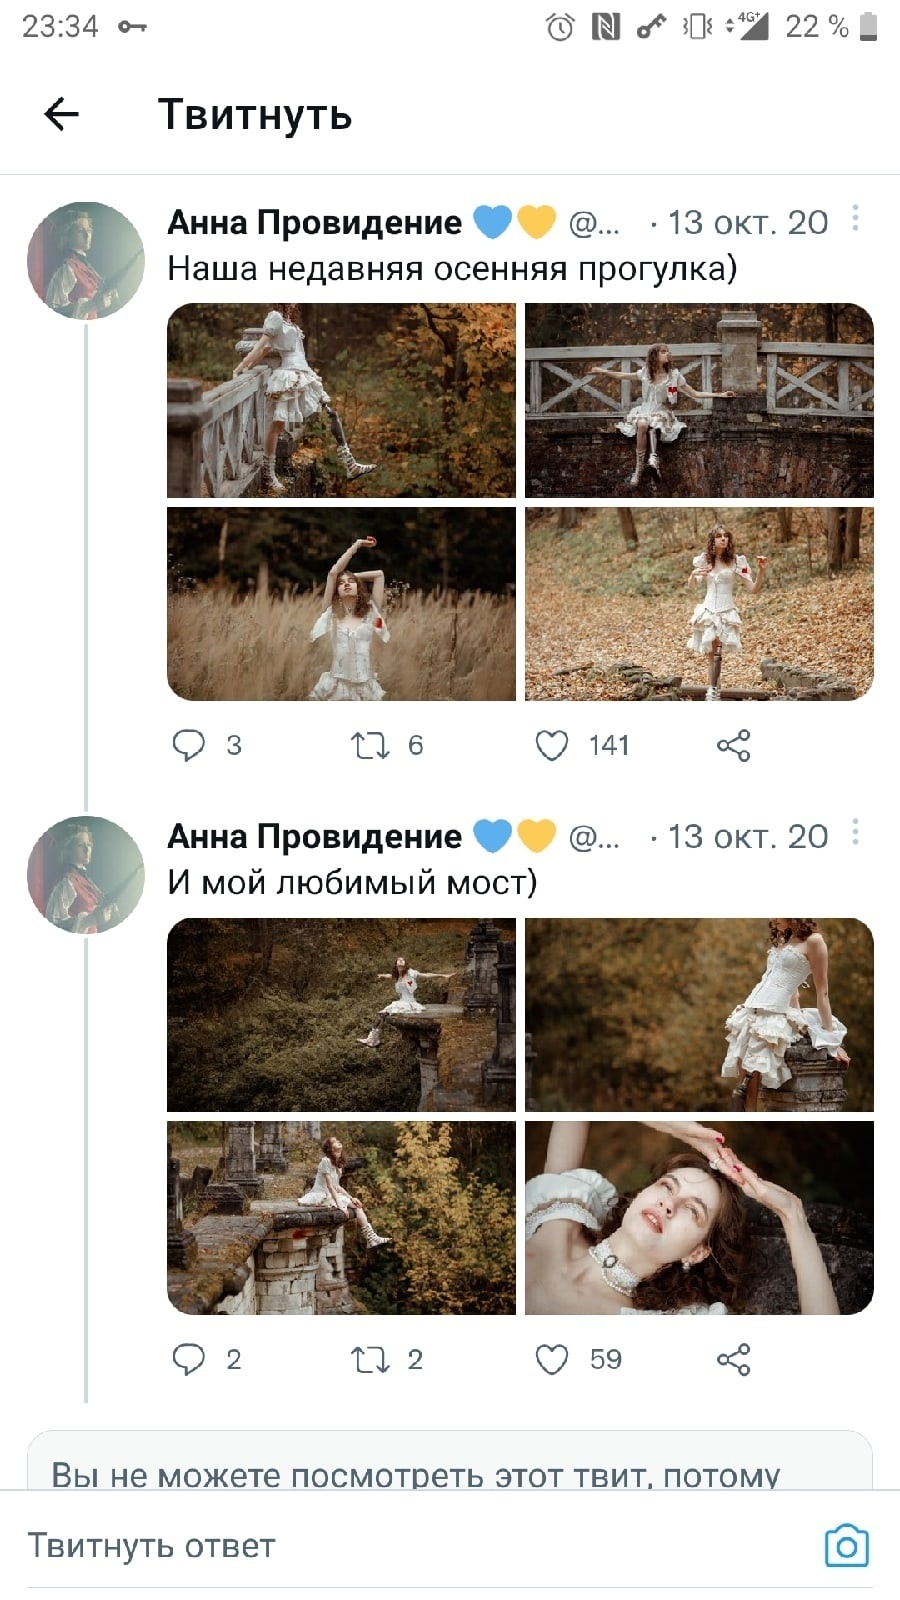Tap the alarm icon in status bar
Screen dimensions: 900x1600
pos(560,27)
